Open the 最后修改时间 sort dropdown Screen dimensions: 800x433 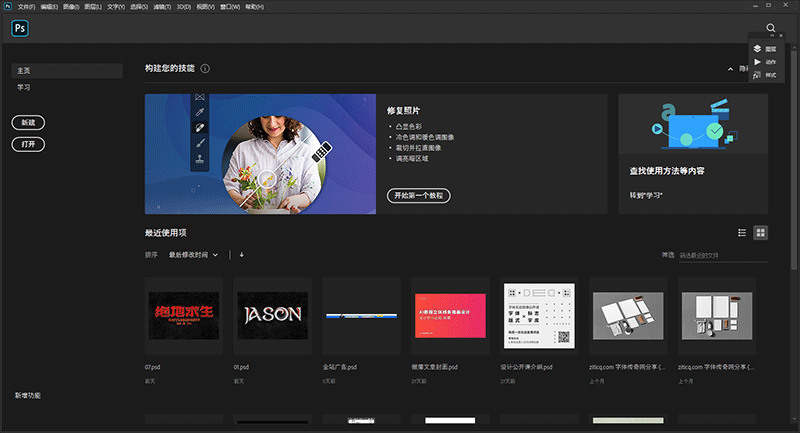point(193,254)
